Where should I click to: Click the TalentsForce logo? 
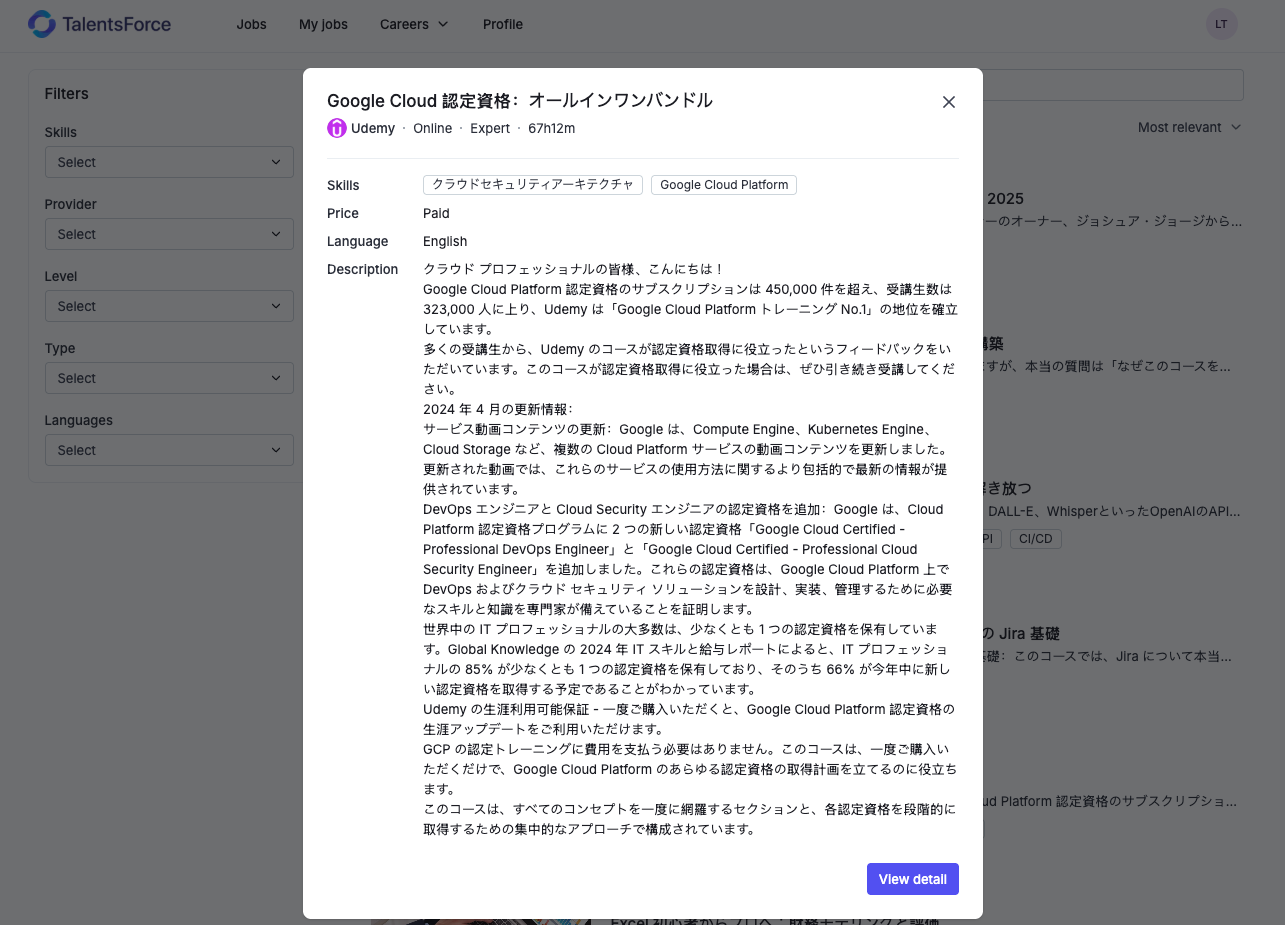point(99,24)
